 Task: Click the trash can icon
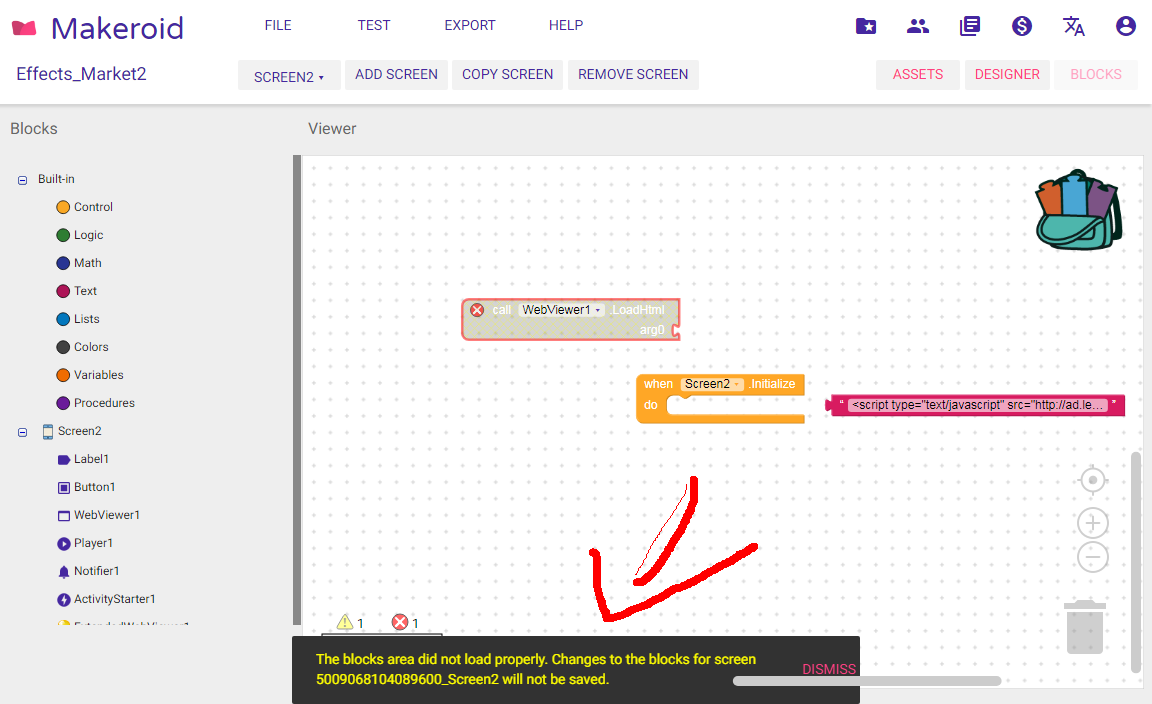click(1085, 627)
